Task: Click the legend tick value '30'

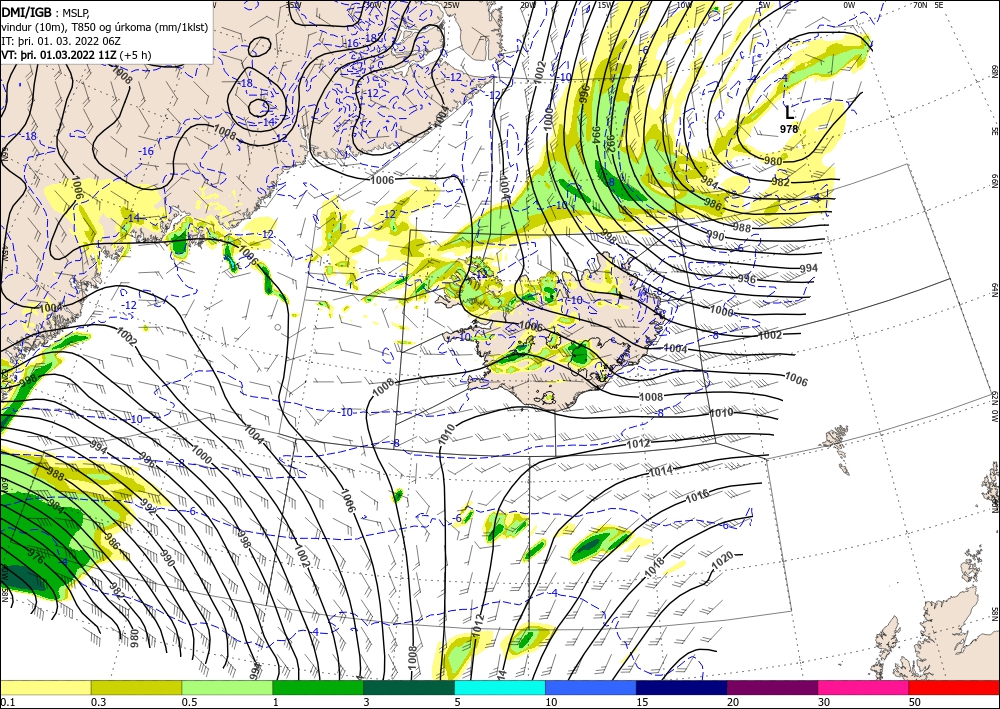Action: click(x=823, y=702)
